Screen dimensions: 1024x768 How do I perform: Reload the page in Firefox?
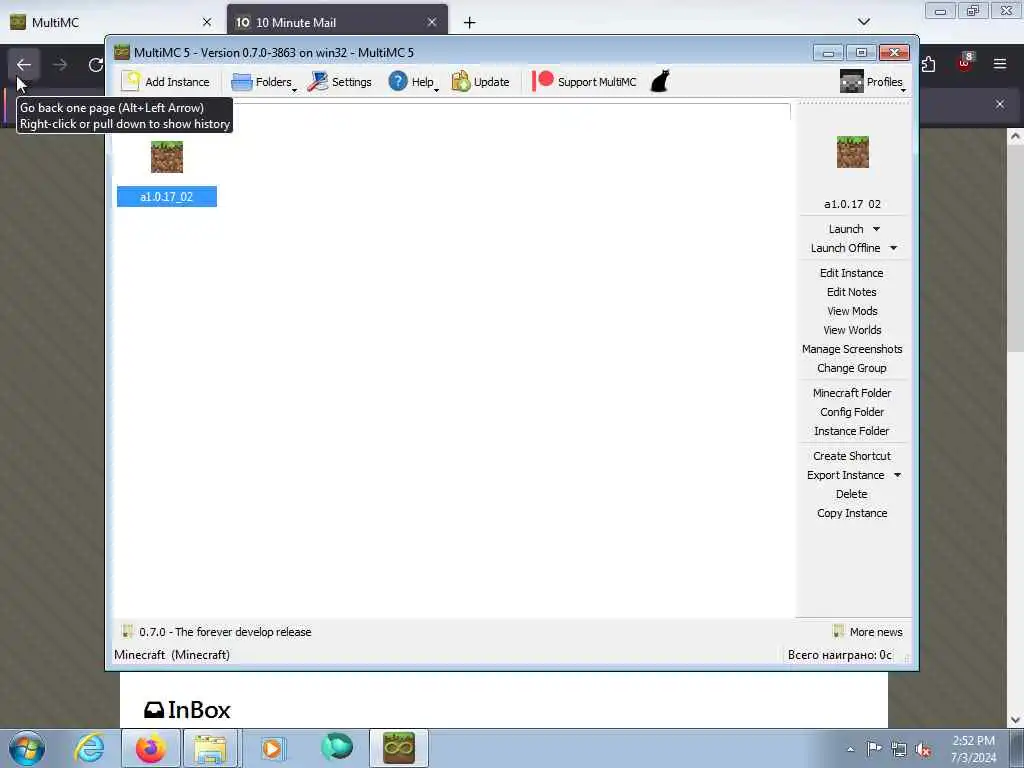click(x=96, y=65)
